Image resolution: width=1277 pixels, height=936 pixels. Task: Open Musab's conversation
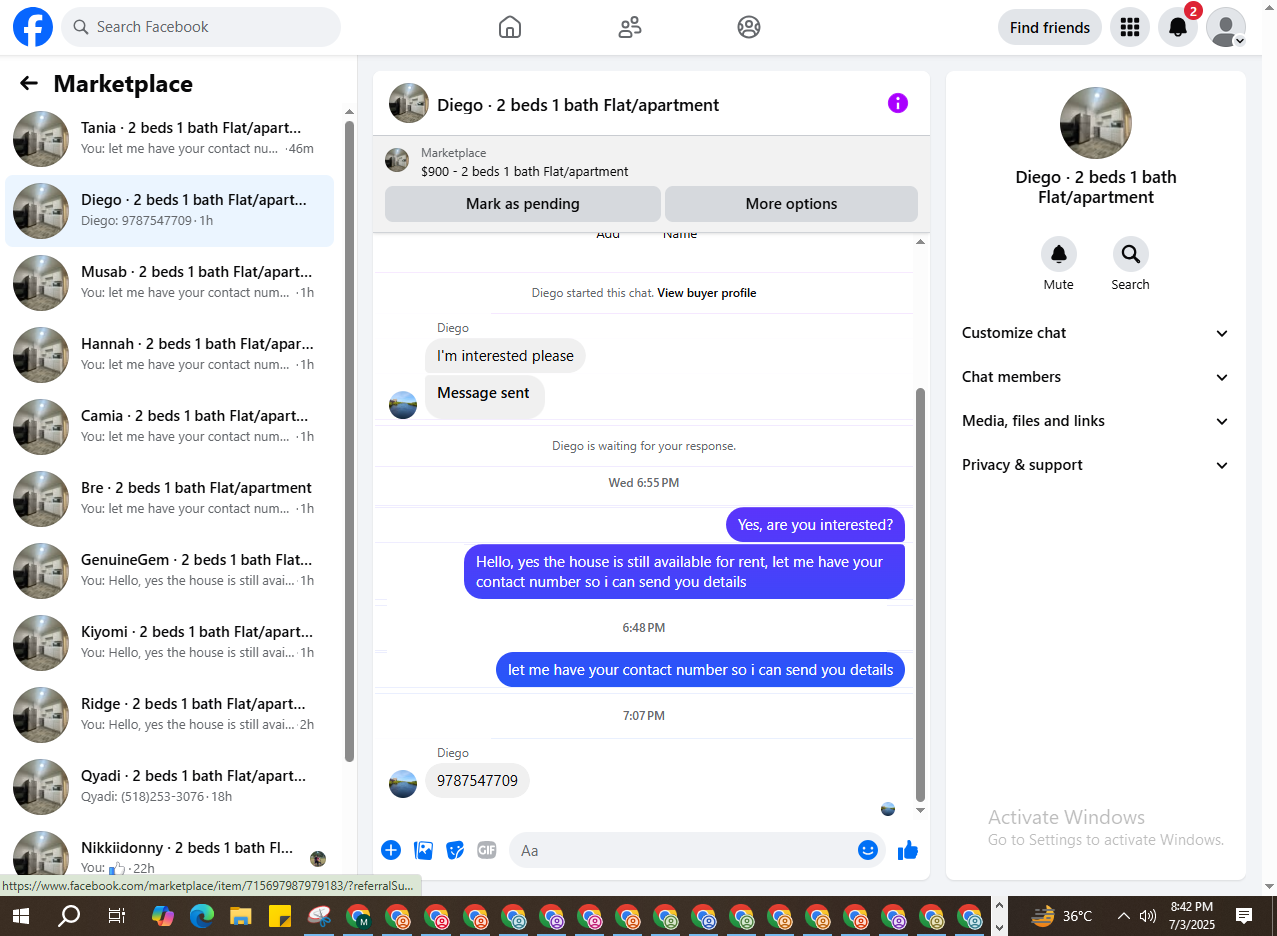[170, 283]
